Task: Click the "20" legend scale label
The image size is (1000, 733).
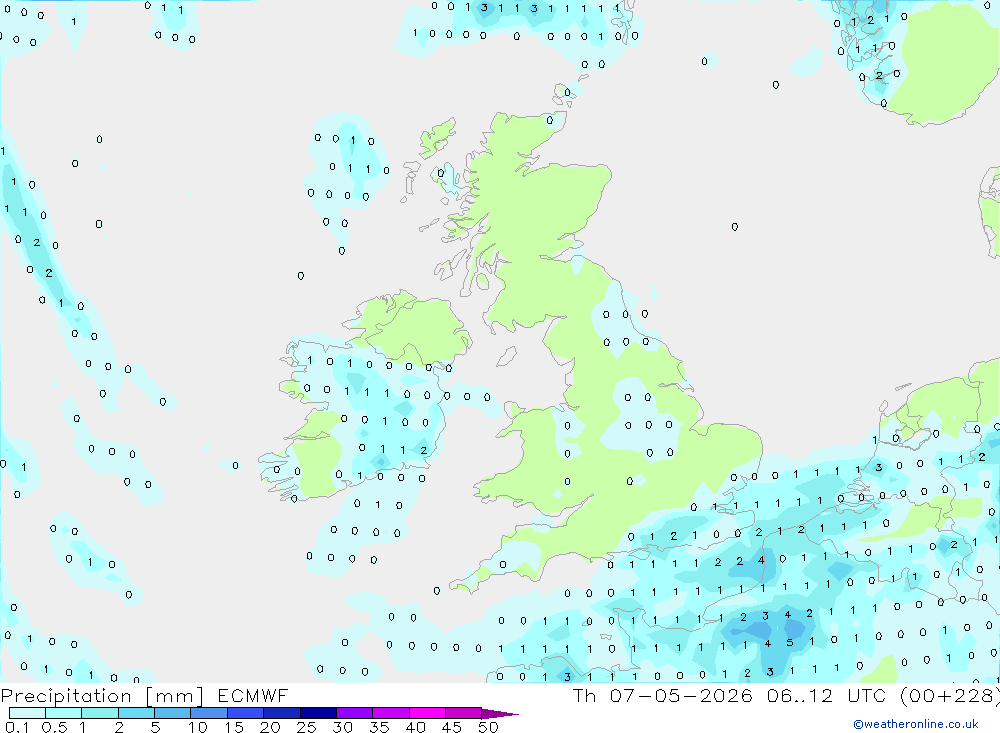Action: [270, 727]
